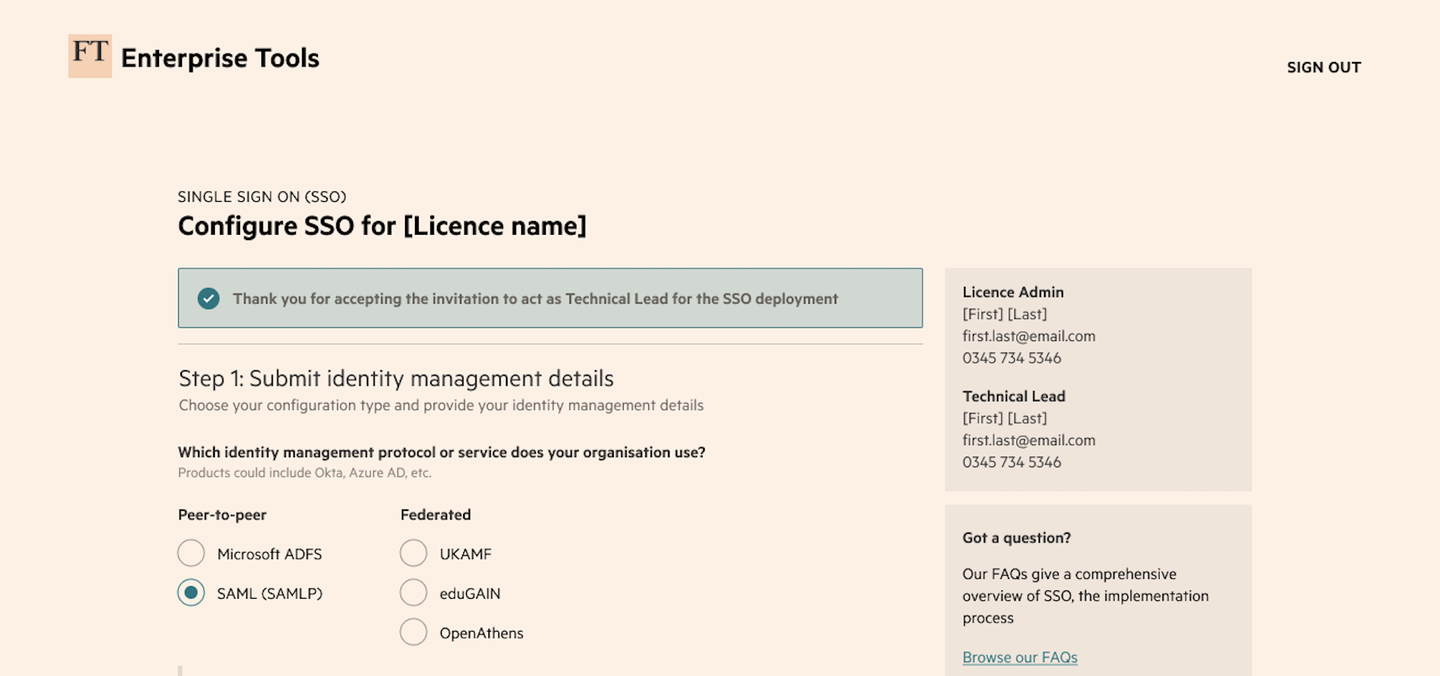Screen dimensions: 1440x676
Task: Click the Got a question? heading
Action: click(x=1016, y=538)
